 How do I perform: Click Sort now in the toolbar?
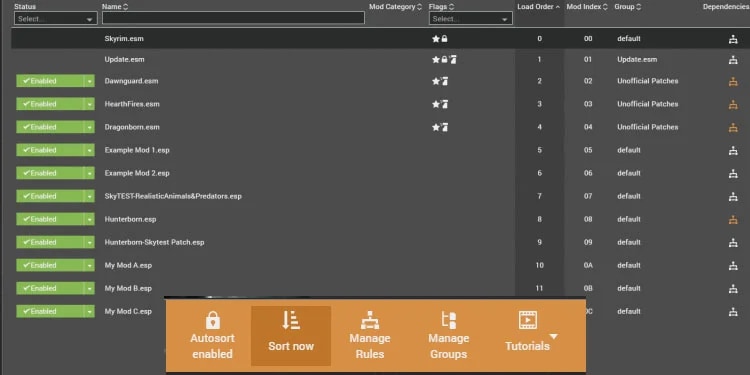coord(291,336)
